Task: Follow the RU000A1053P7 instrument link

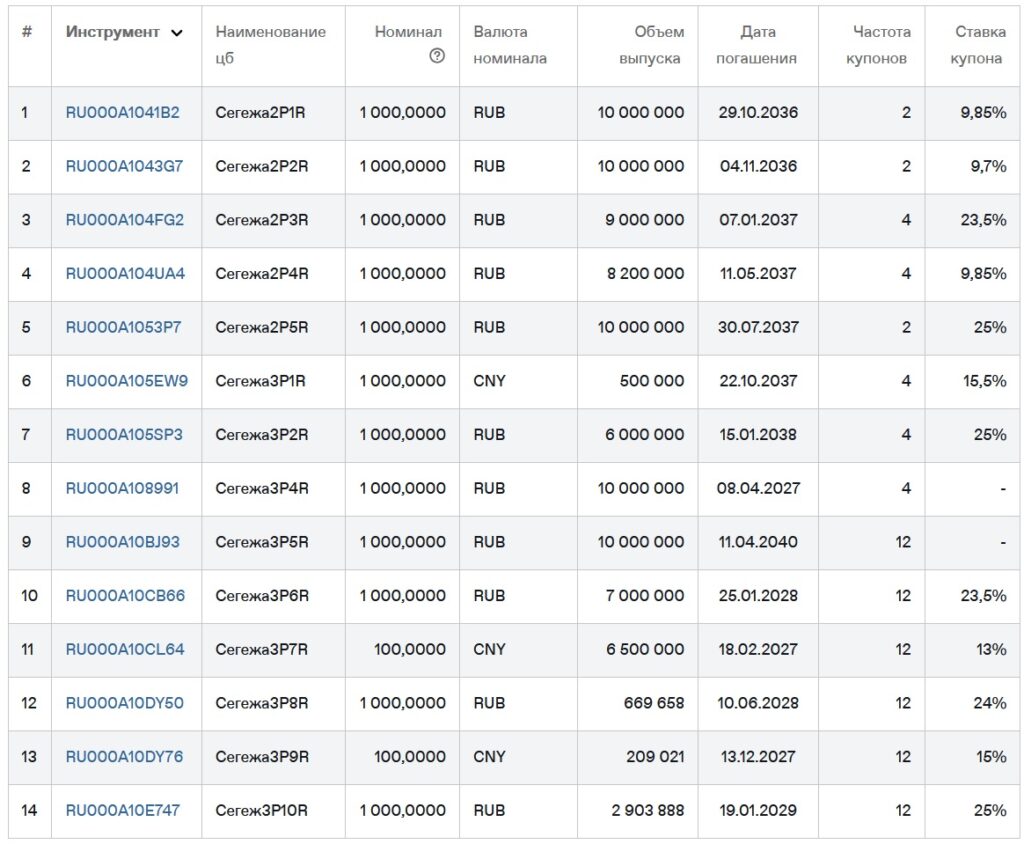Action: pyautogui.click(x=123, y=327)
